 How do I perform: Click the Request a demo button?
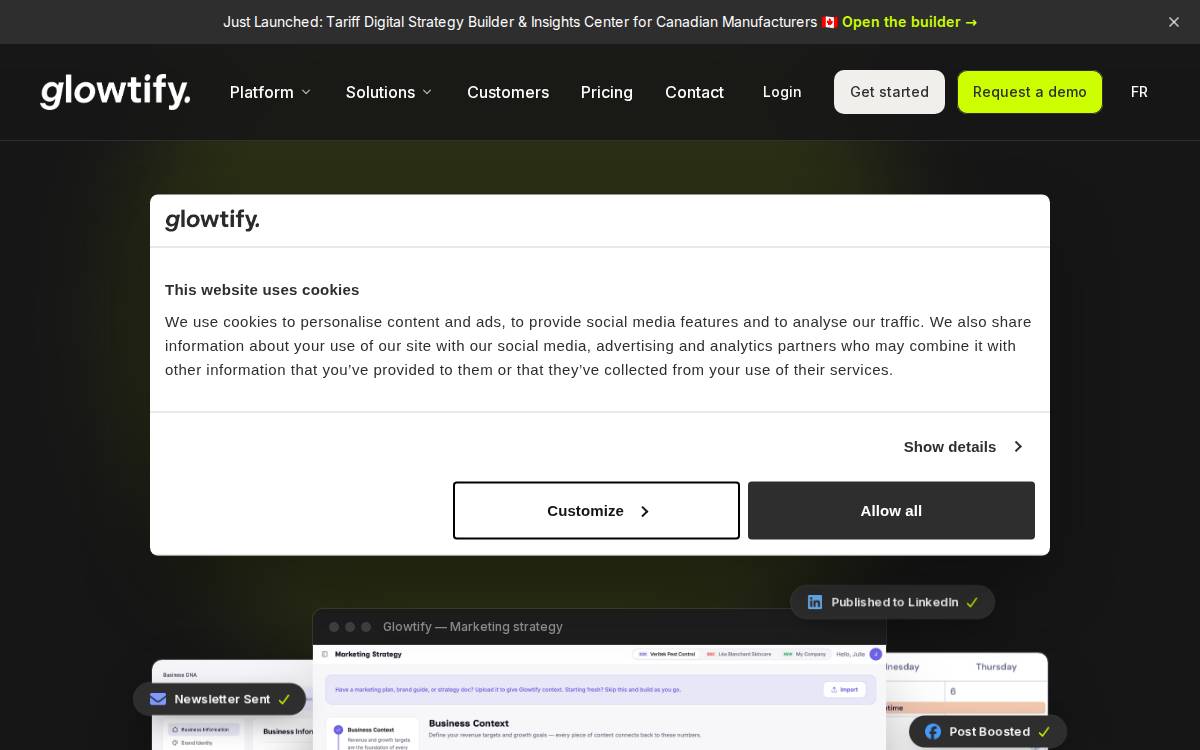[x=1030, y=92]
